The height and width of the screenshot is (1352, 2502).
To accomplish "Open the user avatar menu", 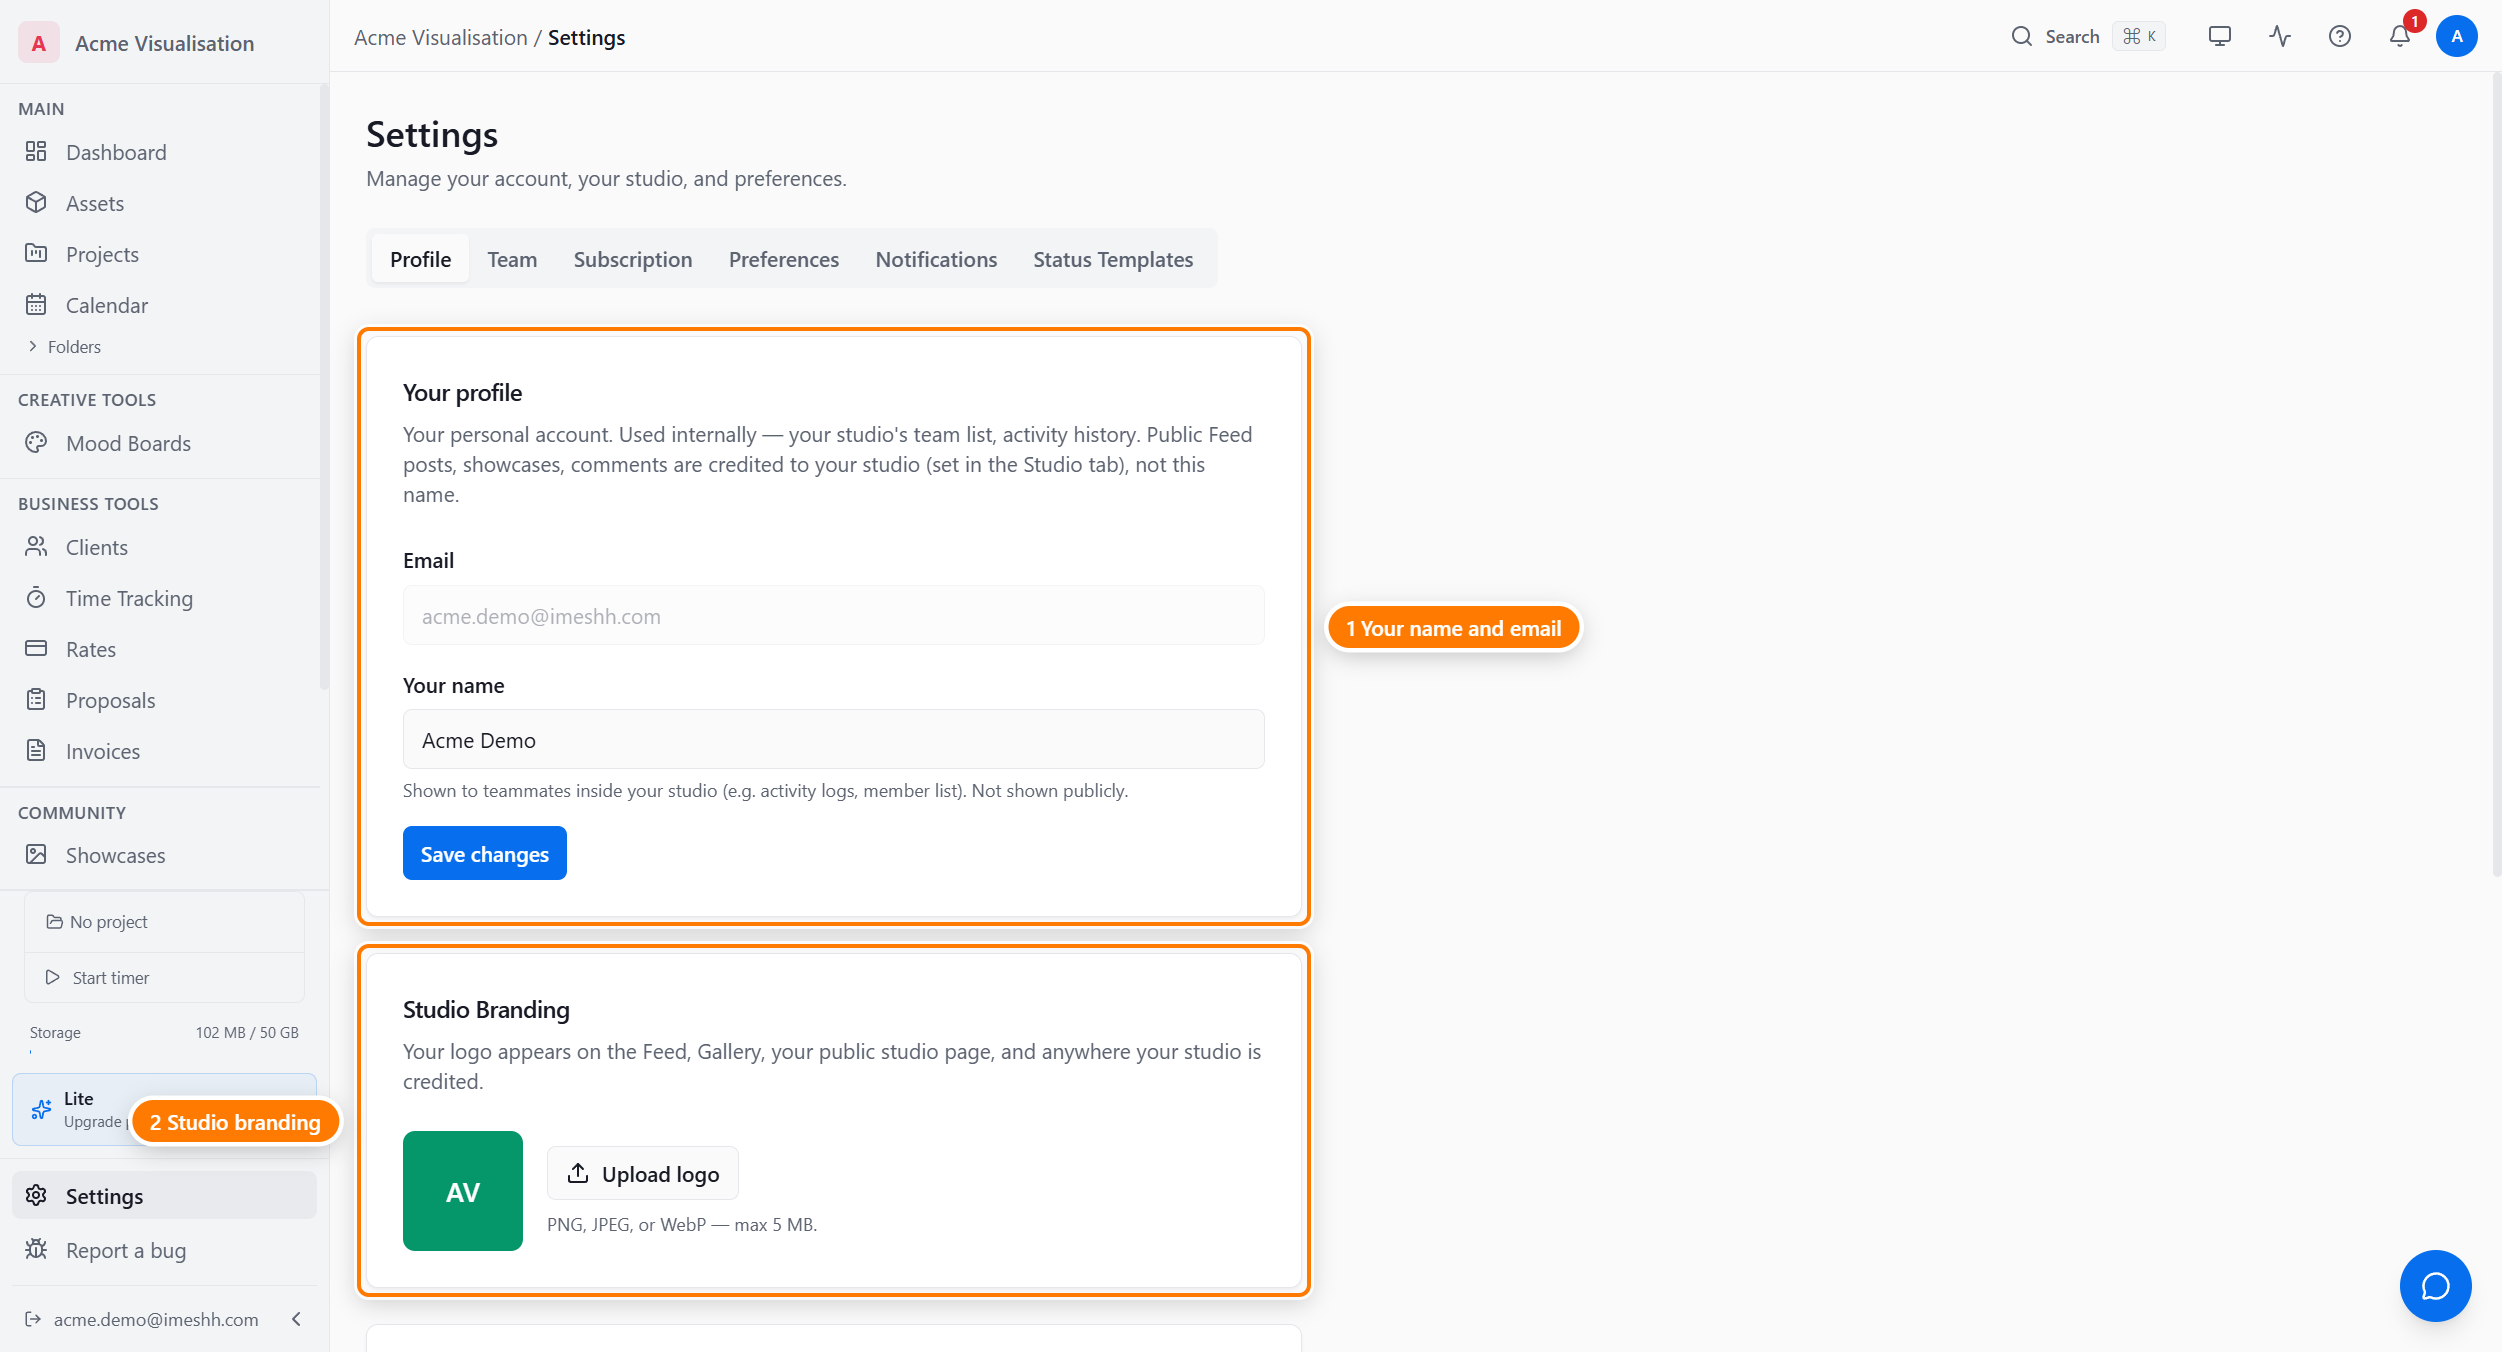I will pos(2457,36).
